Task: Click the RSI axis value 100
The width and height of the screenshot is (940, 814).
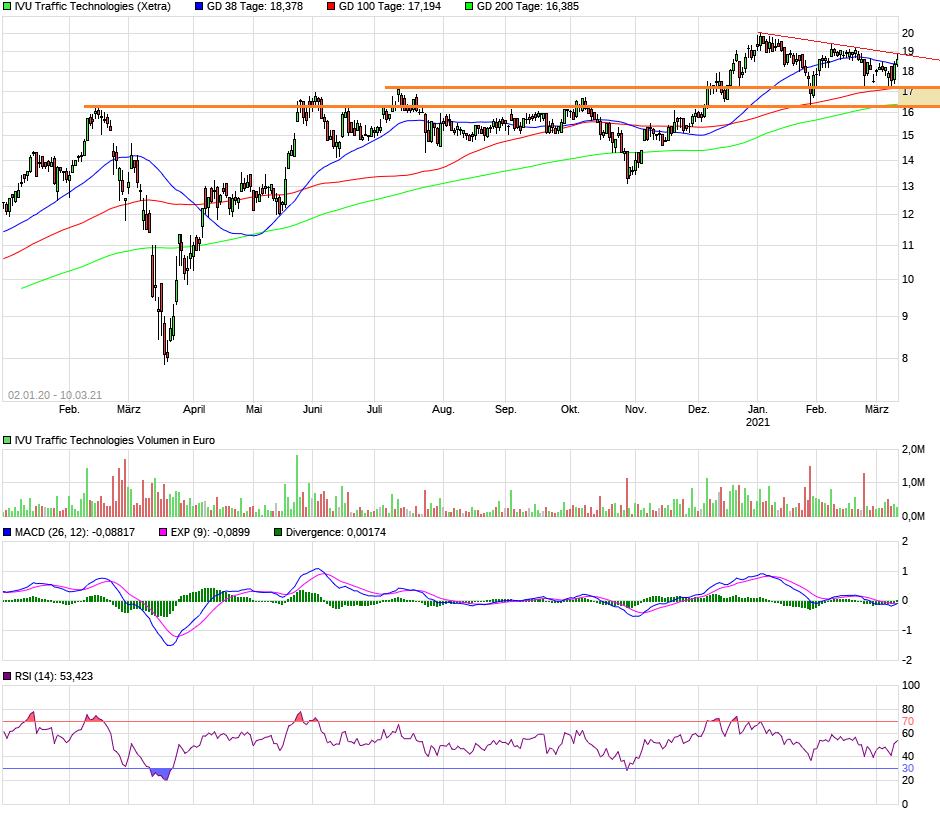Action: coord(911,685)
